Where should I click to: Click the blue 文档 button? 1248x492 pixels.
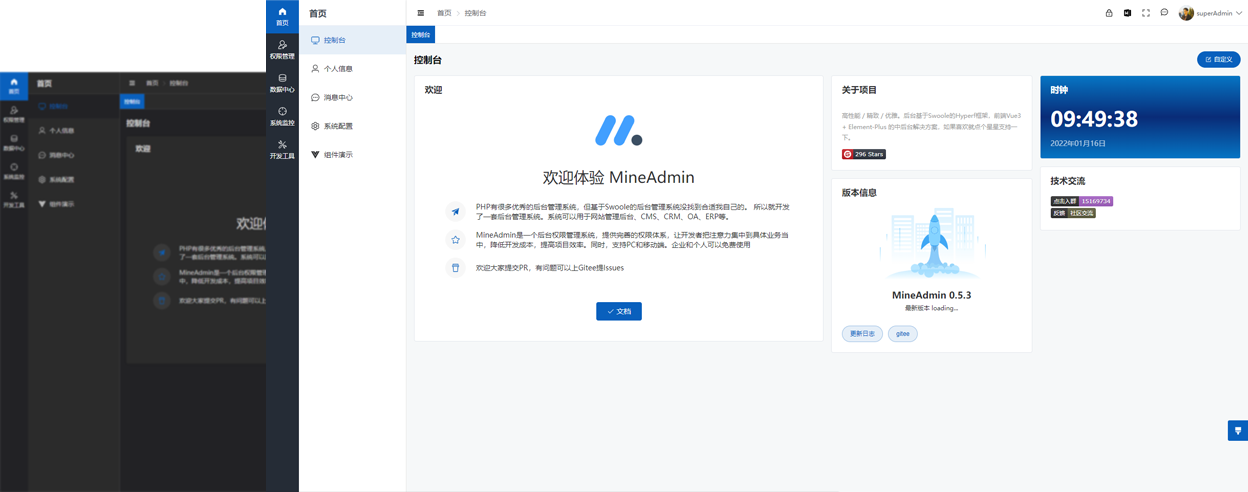click(x=619, y=311)
